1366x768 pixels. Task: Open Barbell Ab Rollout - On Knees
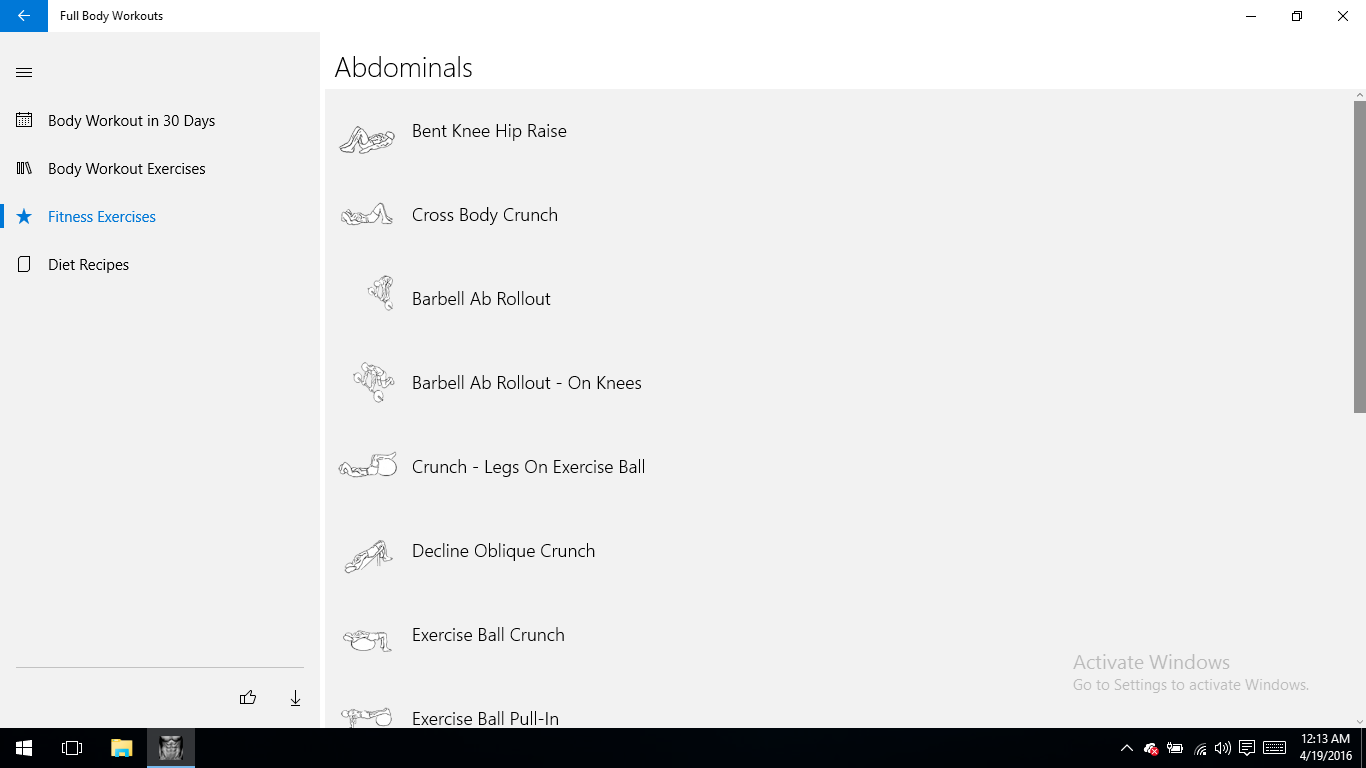[x=526, y=383]
